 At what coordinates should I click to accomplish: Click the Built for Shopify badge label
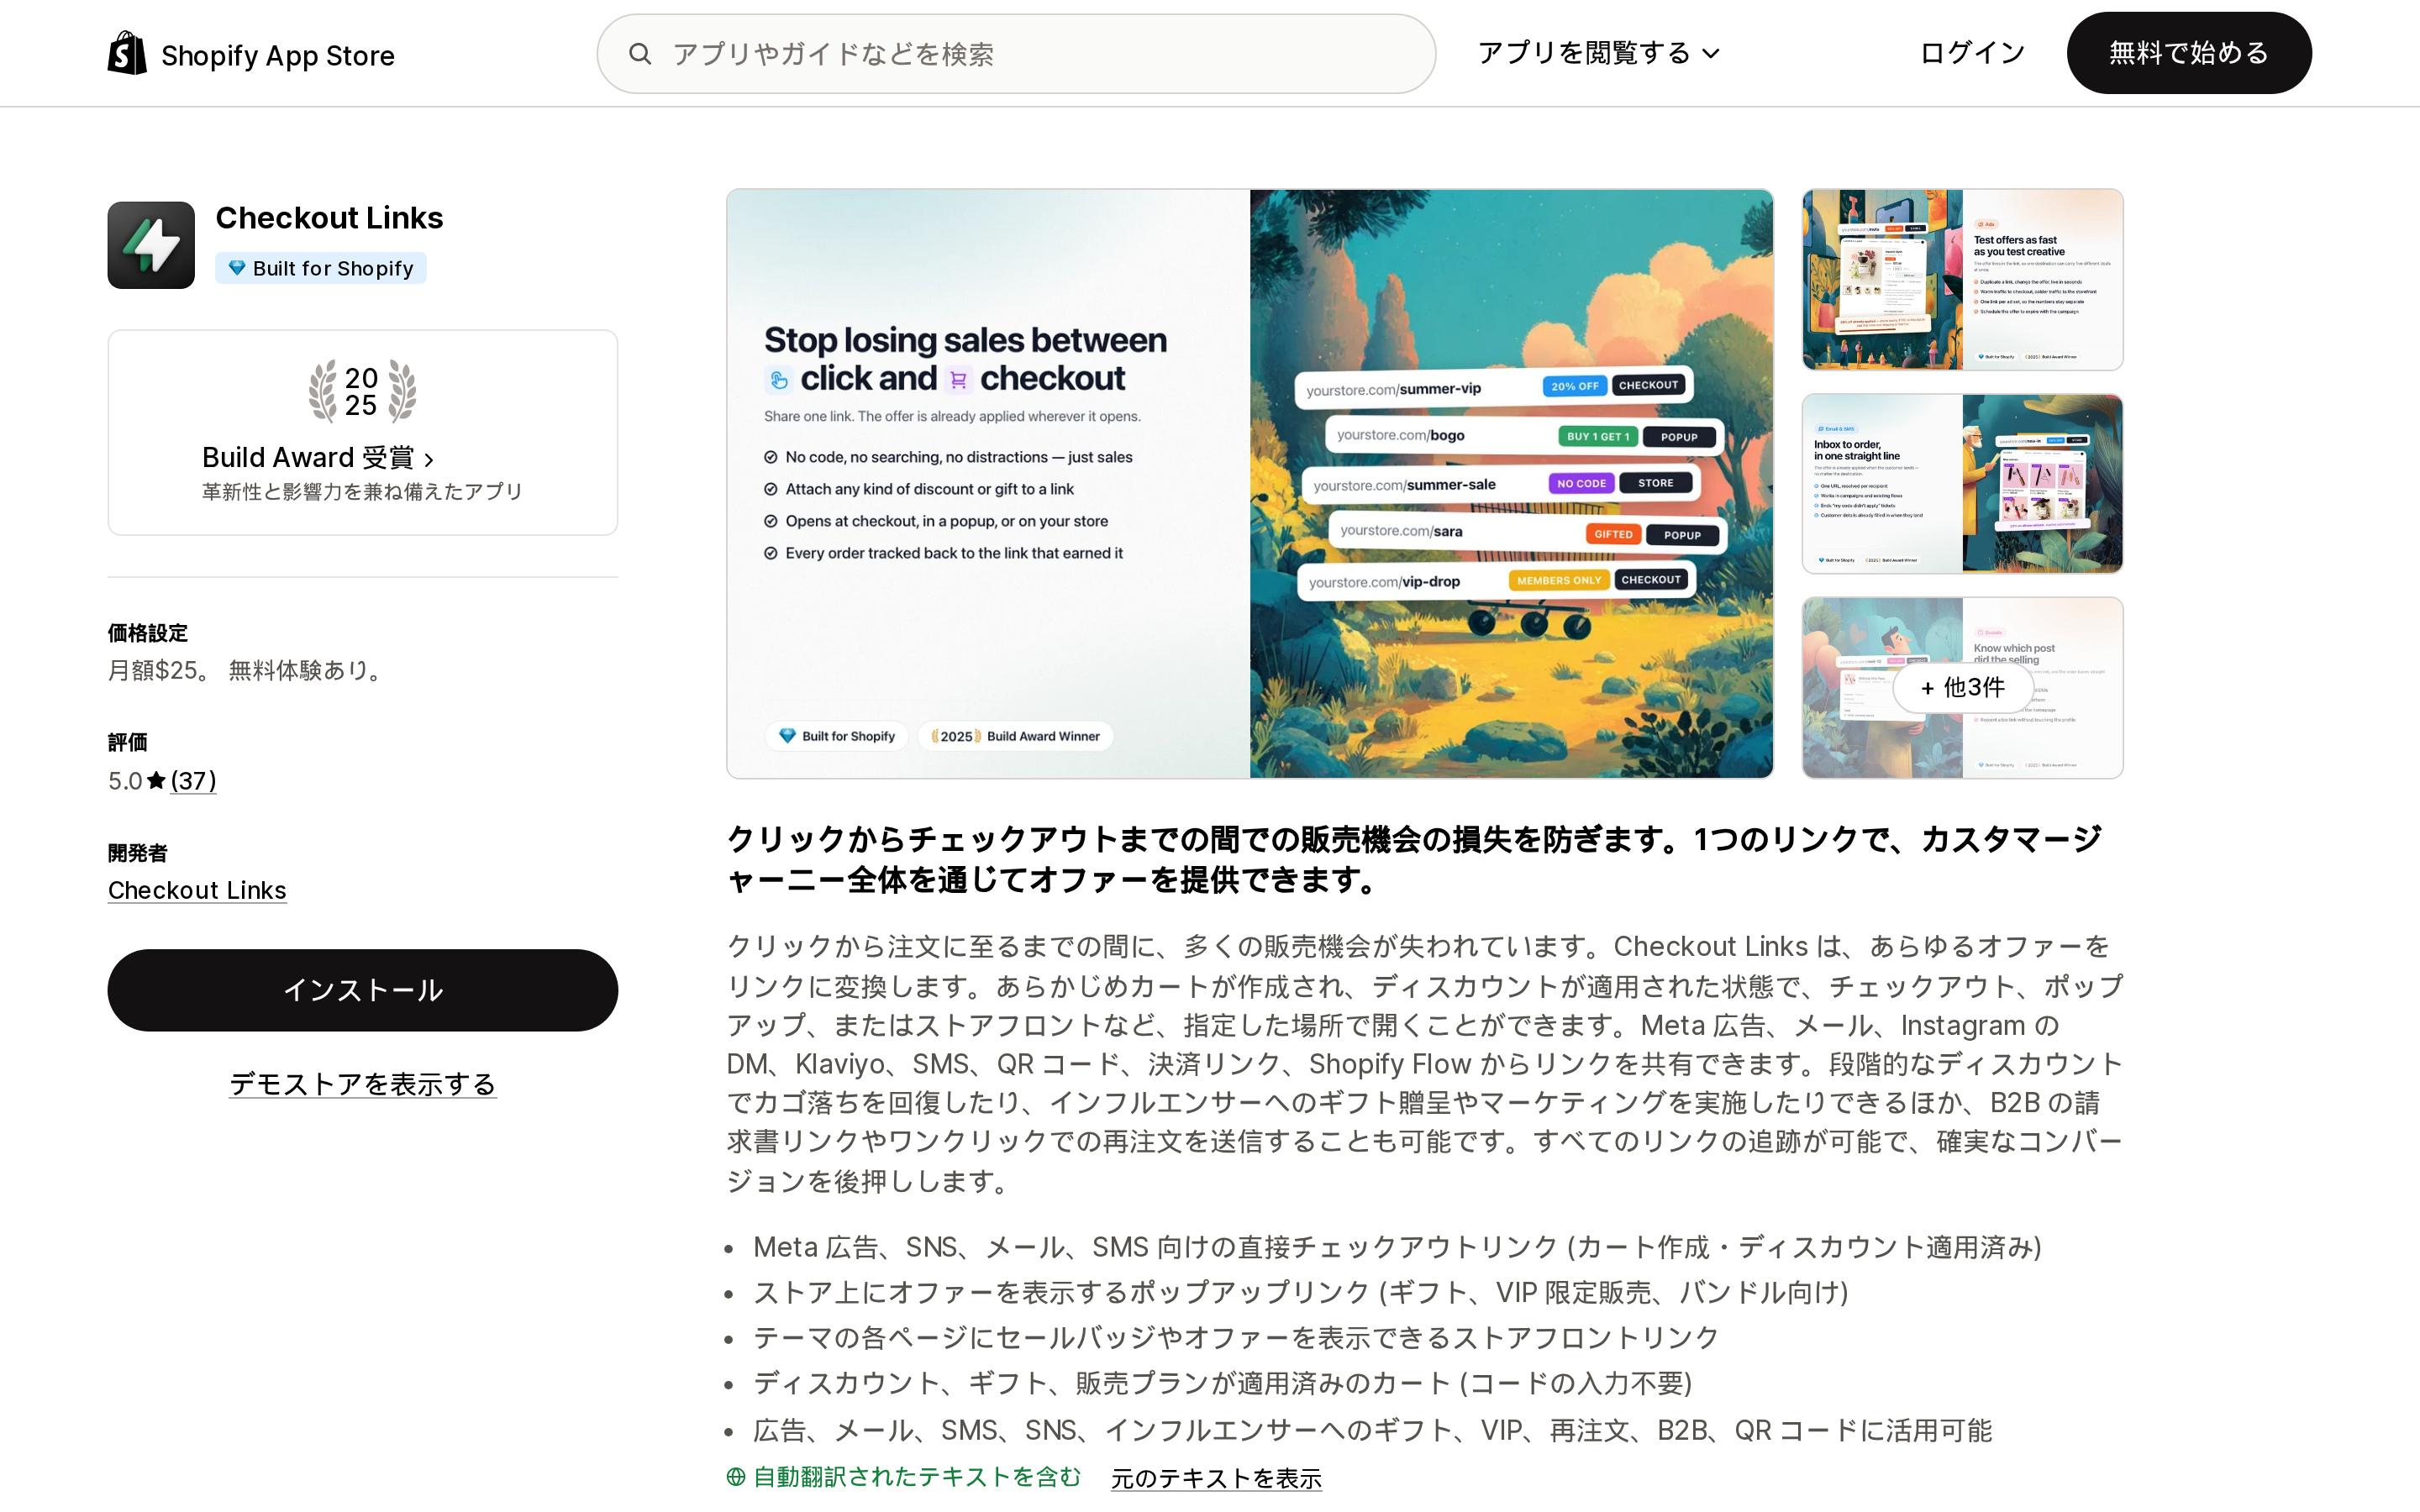321,268
